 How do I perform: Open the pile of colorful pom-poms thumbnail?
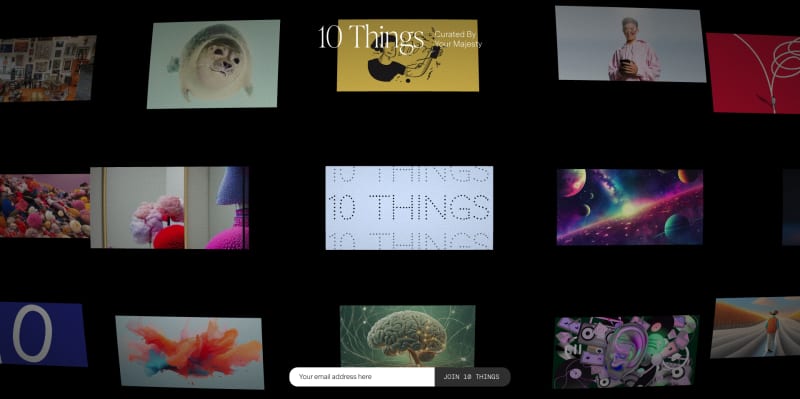pos(45,206)
